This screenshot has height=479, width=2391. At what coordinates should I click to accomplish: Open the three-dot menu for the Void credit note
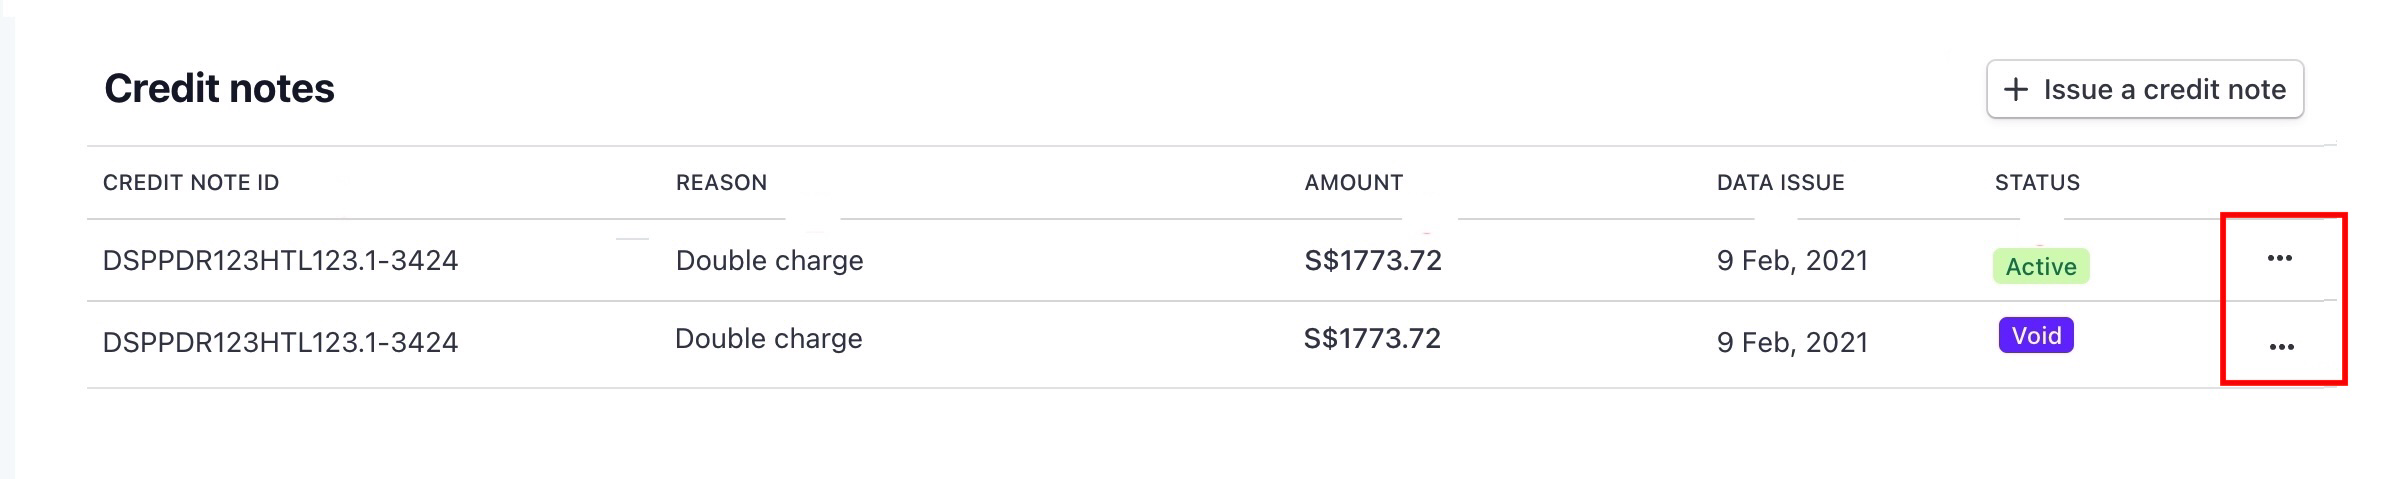click(2281, 347)
